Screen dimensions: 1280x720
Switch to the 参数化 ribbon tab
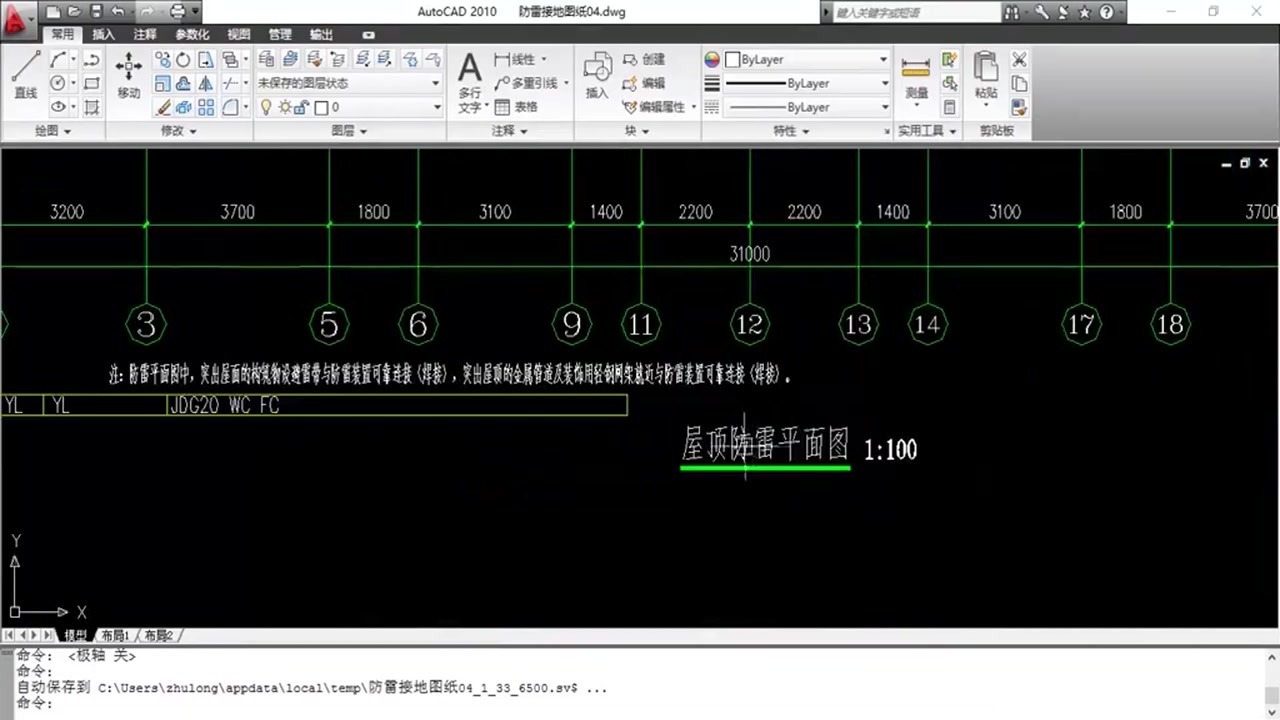pos(192,34)
